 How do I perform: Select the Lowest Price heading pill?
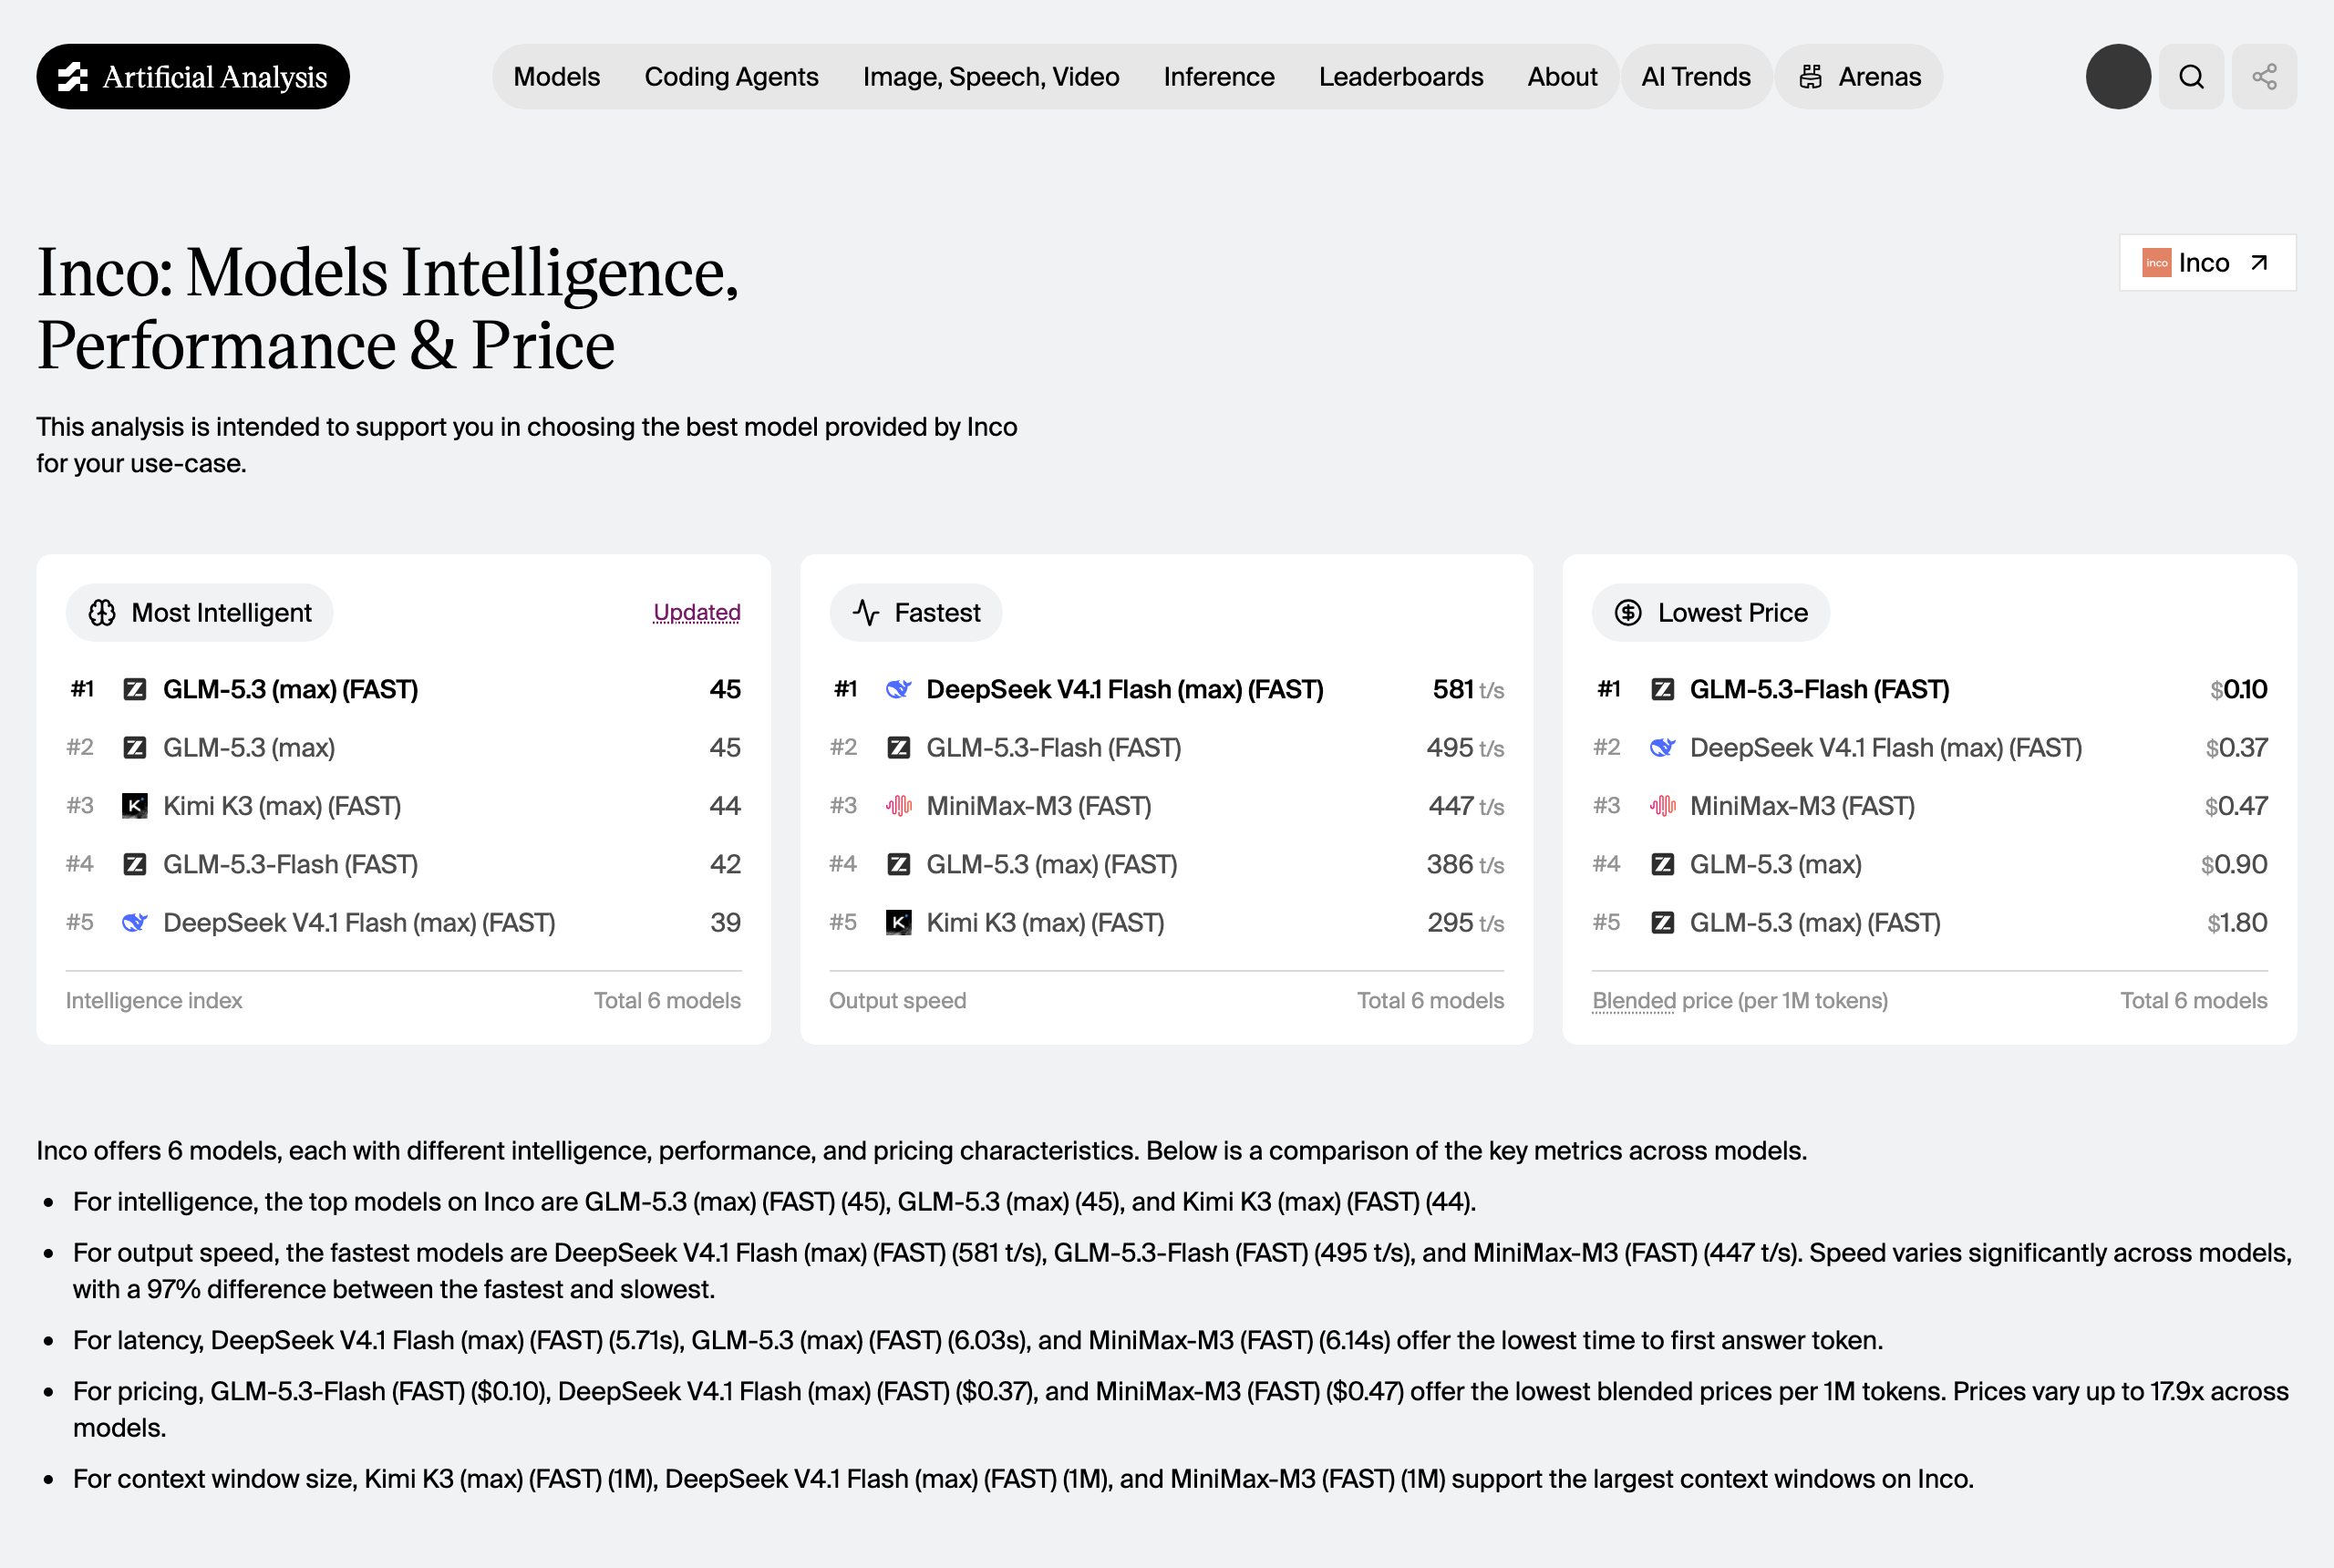coord(1711,613)
